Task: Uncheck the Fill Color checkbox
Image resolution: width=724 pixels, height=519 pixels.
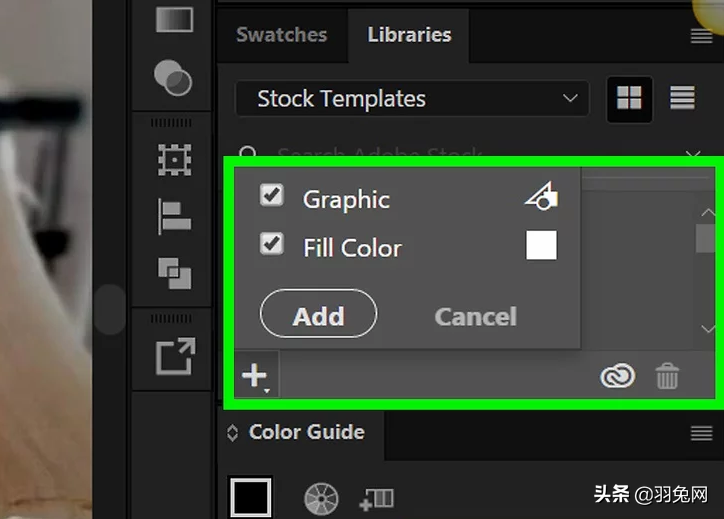Action: 271,244
